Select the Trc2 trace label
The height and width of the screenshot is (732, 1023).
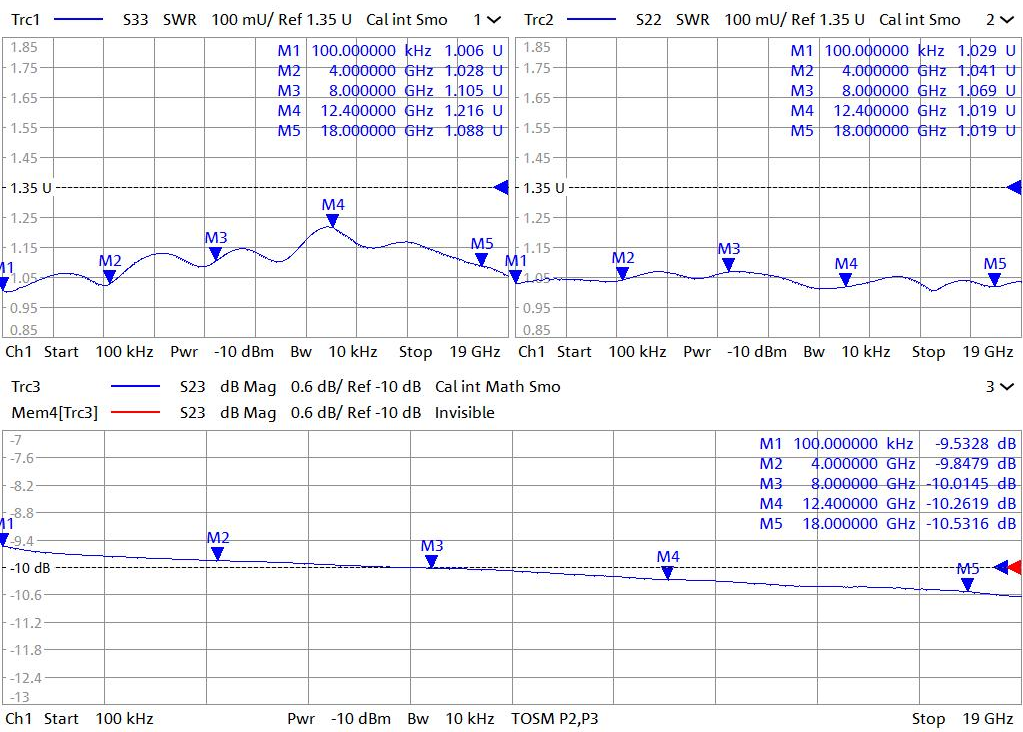539,20
